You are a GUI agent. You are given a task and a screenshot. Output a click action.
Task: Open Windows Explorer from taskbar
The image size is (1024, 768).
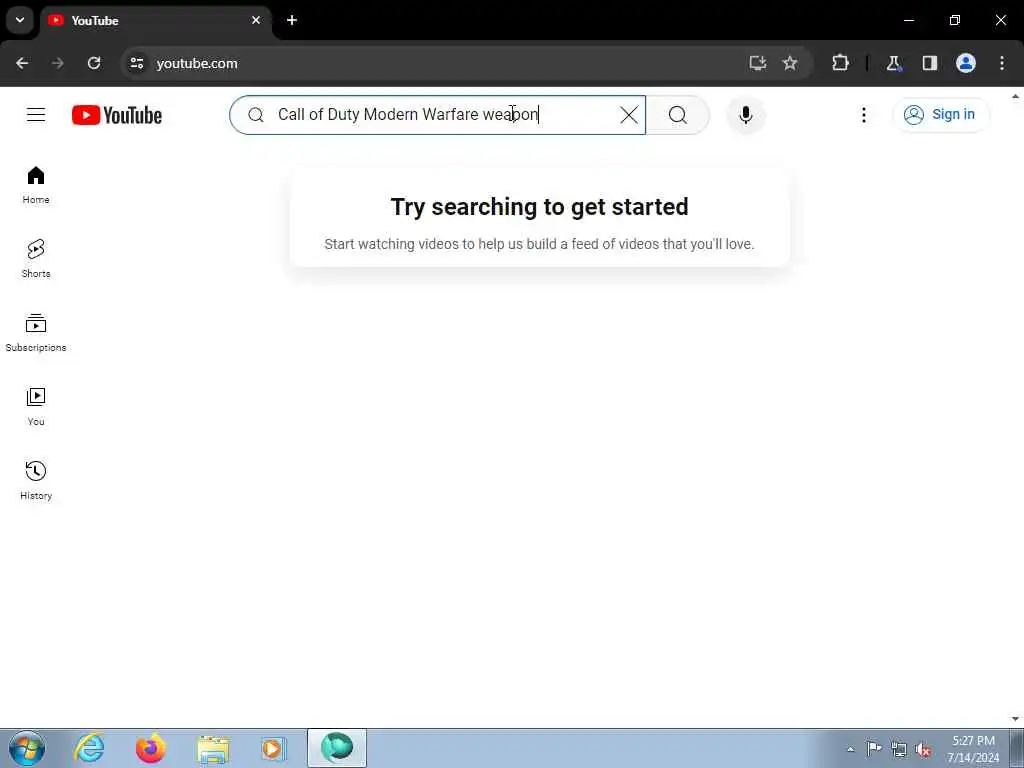[x=213, y=748]
